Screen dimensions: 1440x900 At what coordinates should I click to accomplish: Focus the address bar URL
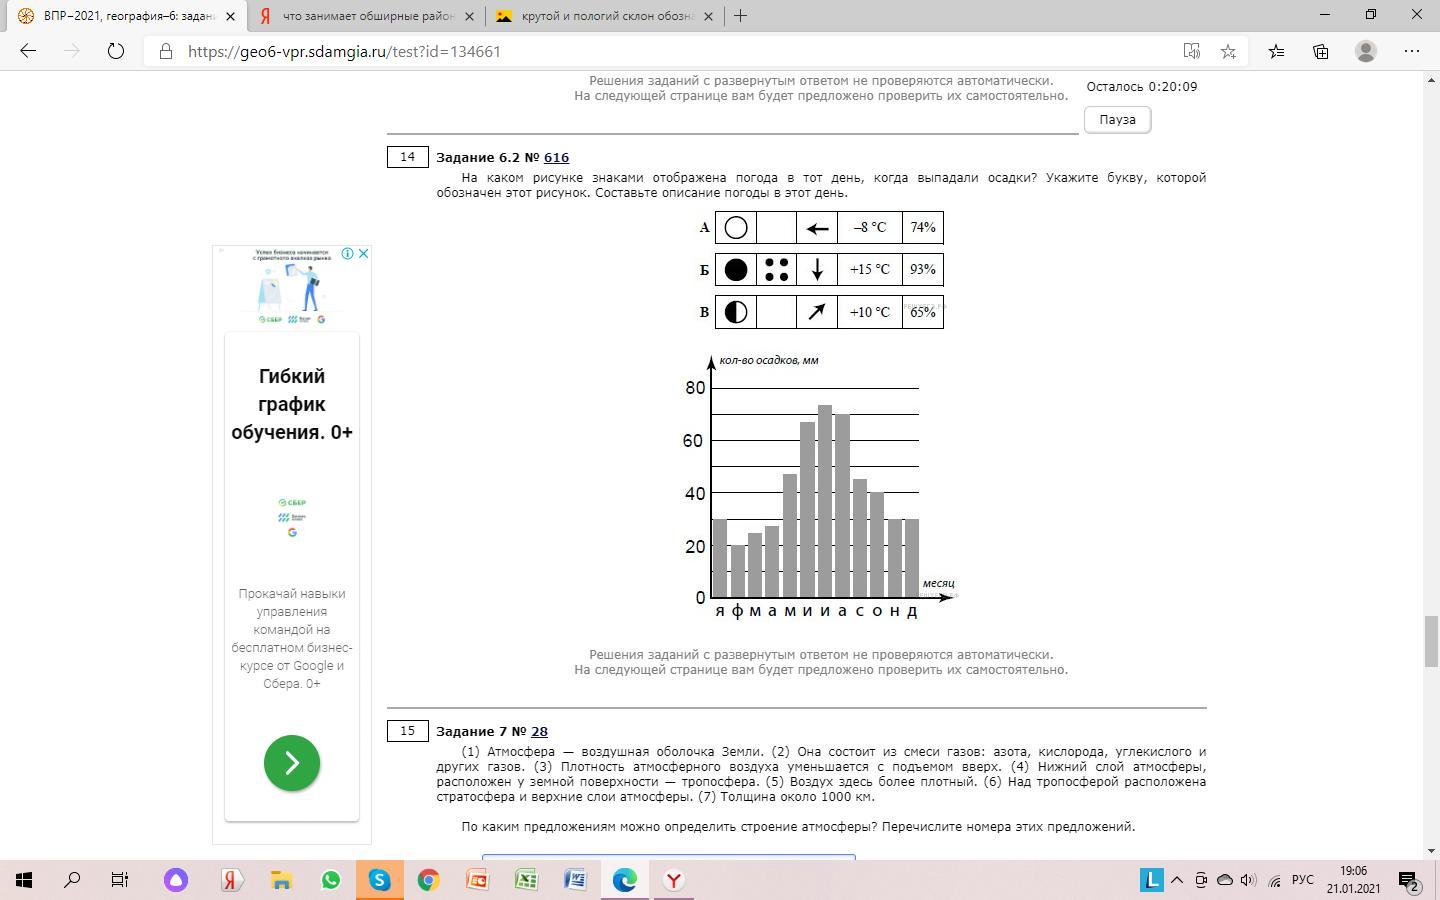344,51
